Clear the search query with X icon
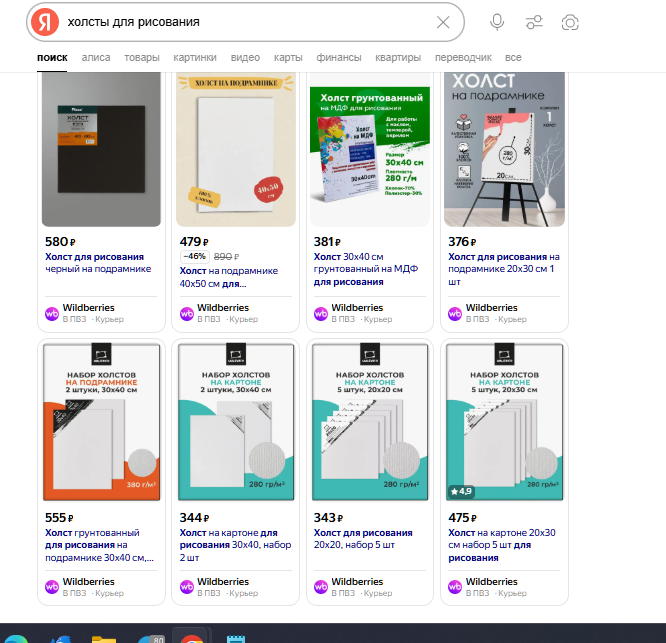The width and height of the screenshot is (666, 643). (443, 22)
